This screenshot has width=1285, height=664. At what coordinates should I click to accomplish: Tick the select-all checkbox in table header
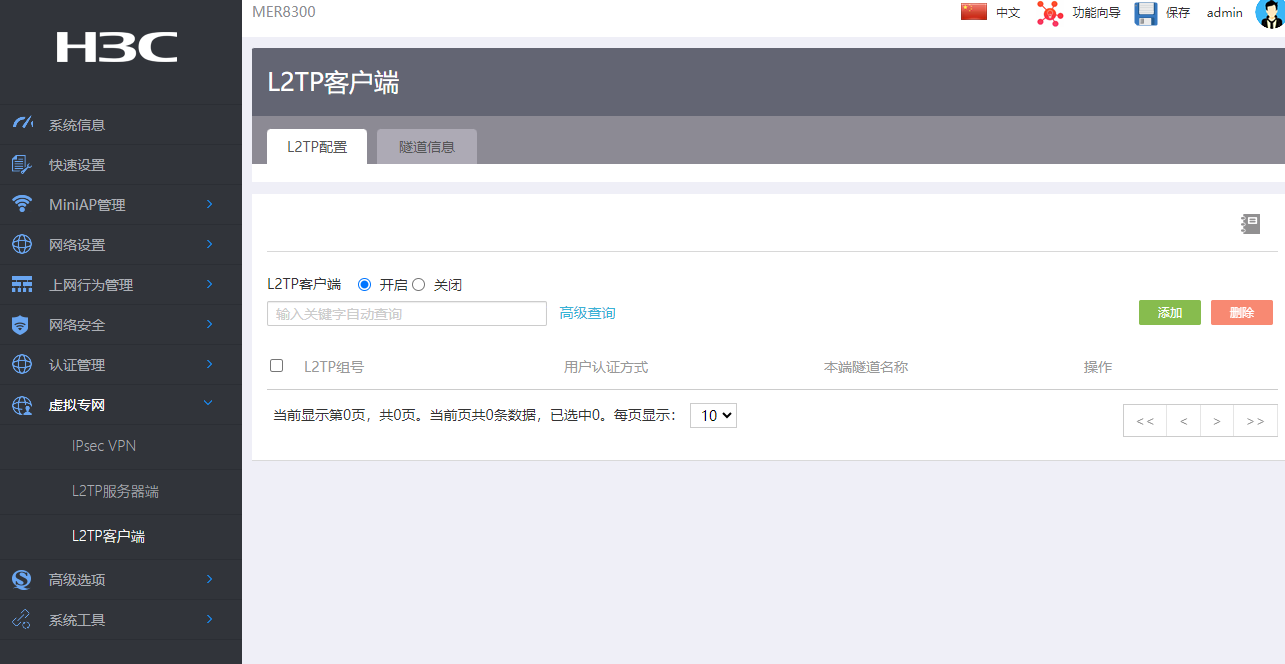[277, 366]
